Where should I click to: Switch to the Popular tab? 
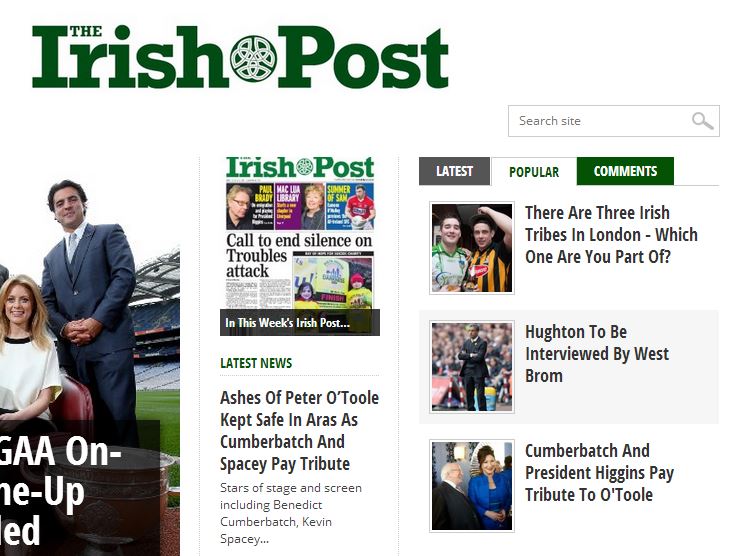pos(534,172)
